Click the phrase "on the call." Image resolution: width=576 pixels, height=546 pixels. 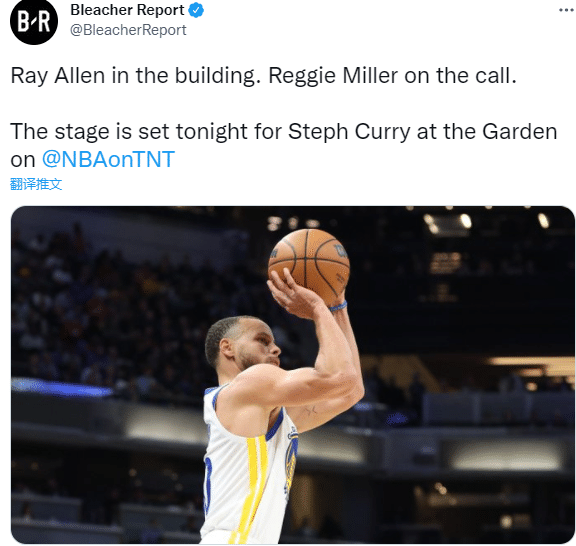[x=461, y=76]
